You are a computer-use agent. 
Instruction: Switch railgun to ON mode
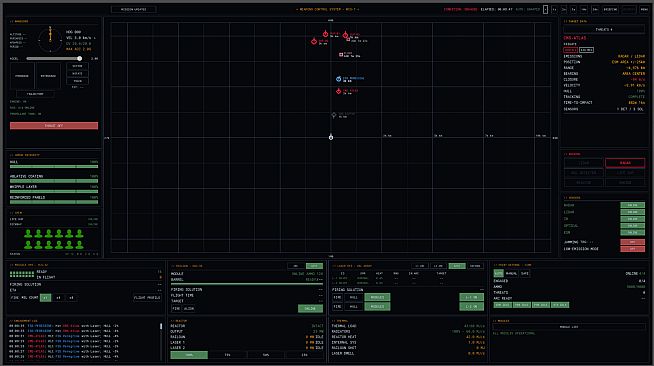[x=296, y=266]
